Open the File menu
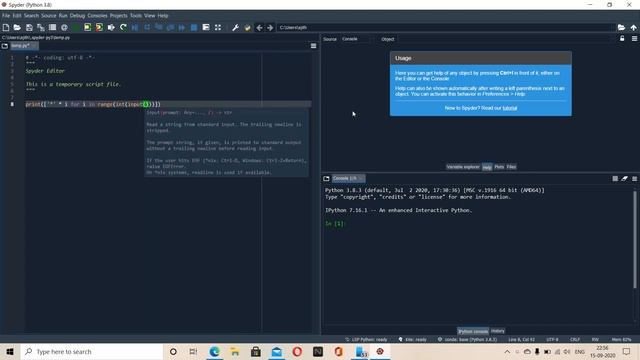The image size is (640, 360). coord(6,16)
